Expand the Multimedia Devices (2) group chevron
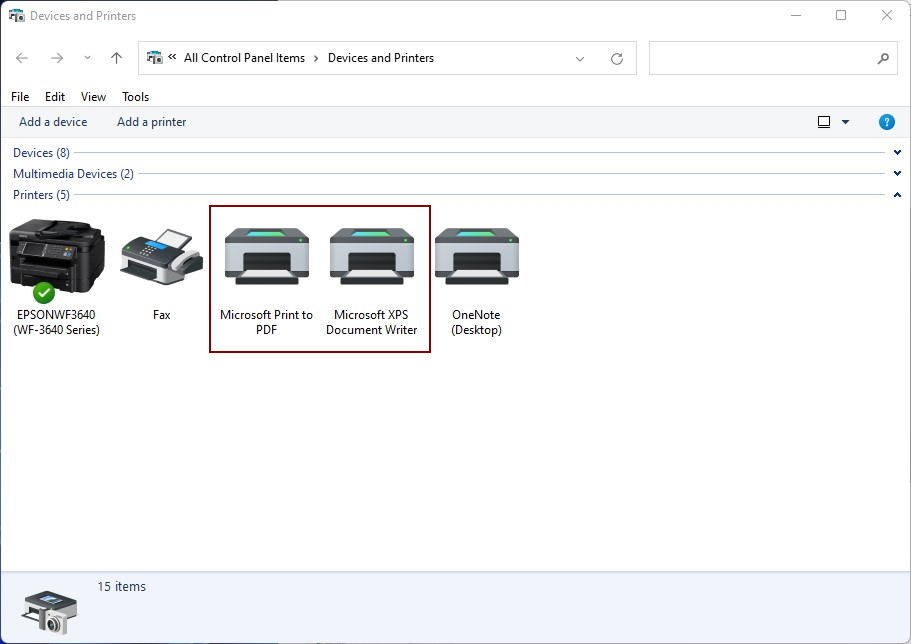 (x=897, y=173)
